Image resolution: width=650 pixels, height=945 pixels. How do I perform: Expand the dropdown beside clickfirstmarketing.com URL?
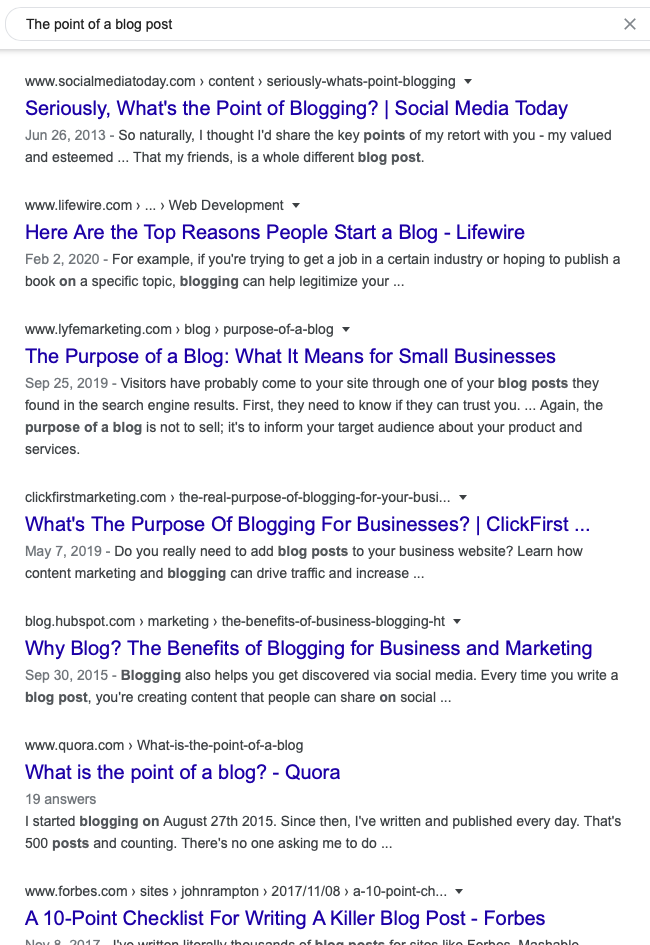point(463,497)
